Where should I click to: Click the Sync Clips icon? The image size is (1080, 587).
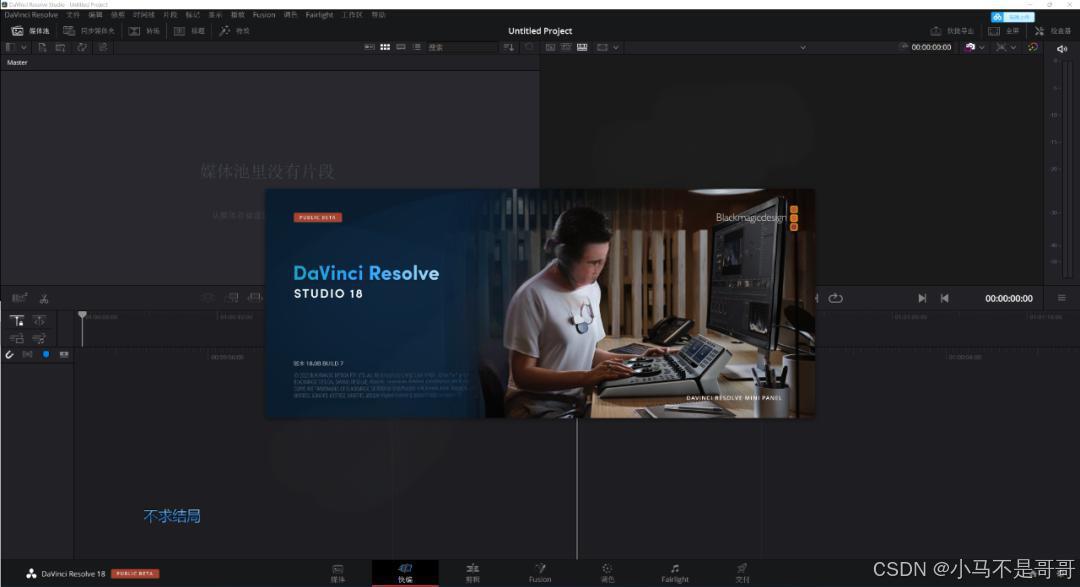(82, 48)
